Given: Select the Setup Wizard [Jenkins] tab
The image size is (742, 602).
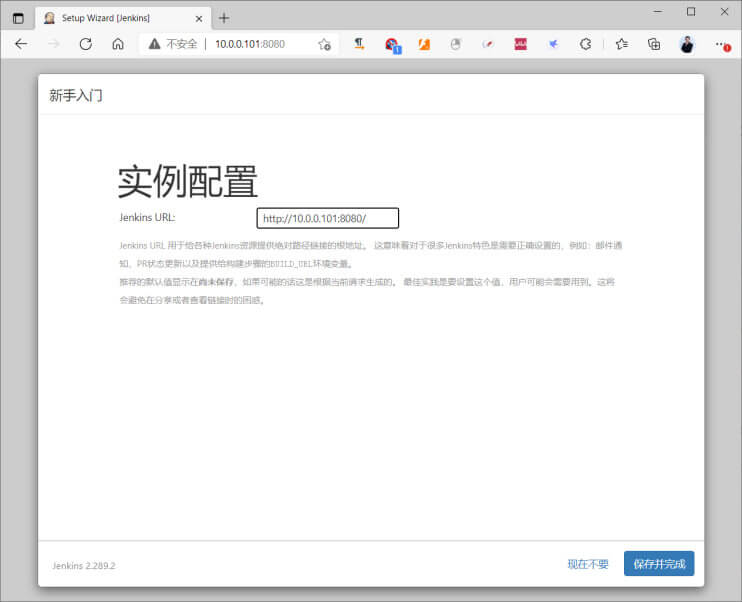Looking at the screenshot, I should (123, 18).
